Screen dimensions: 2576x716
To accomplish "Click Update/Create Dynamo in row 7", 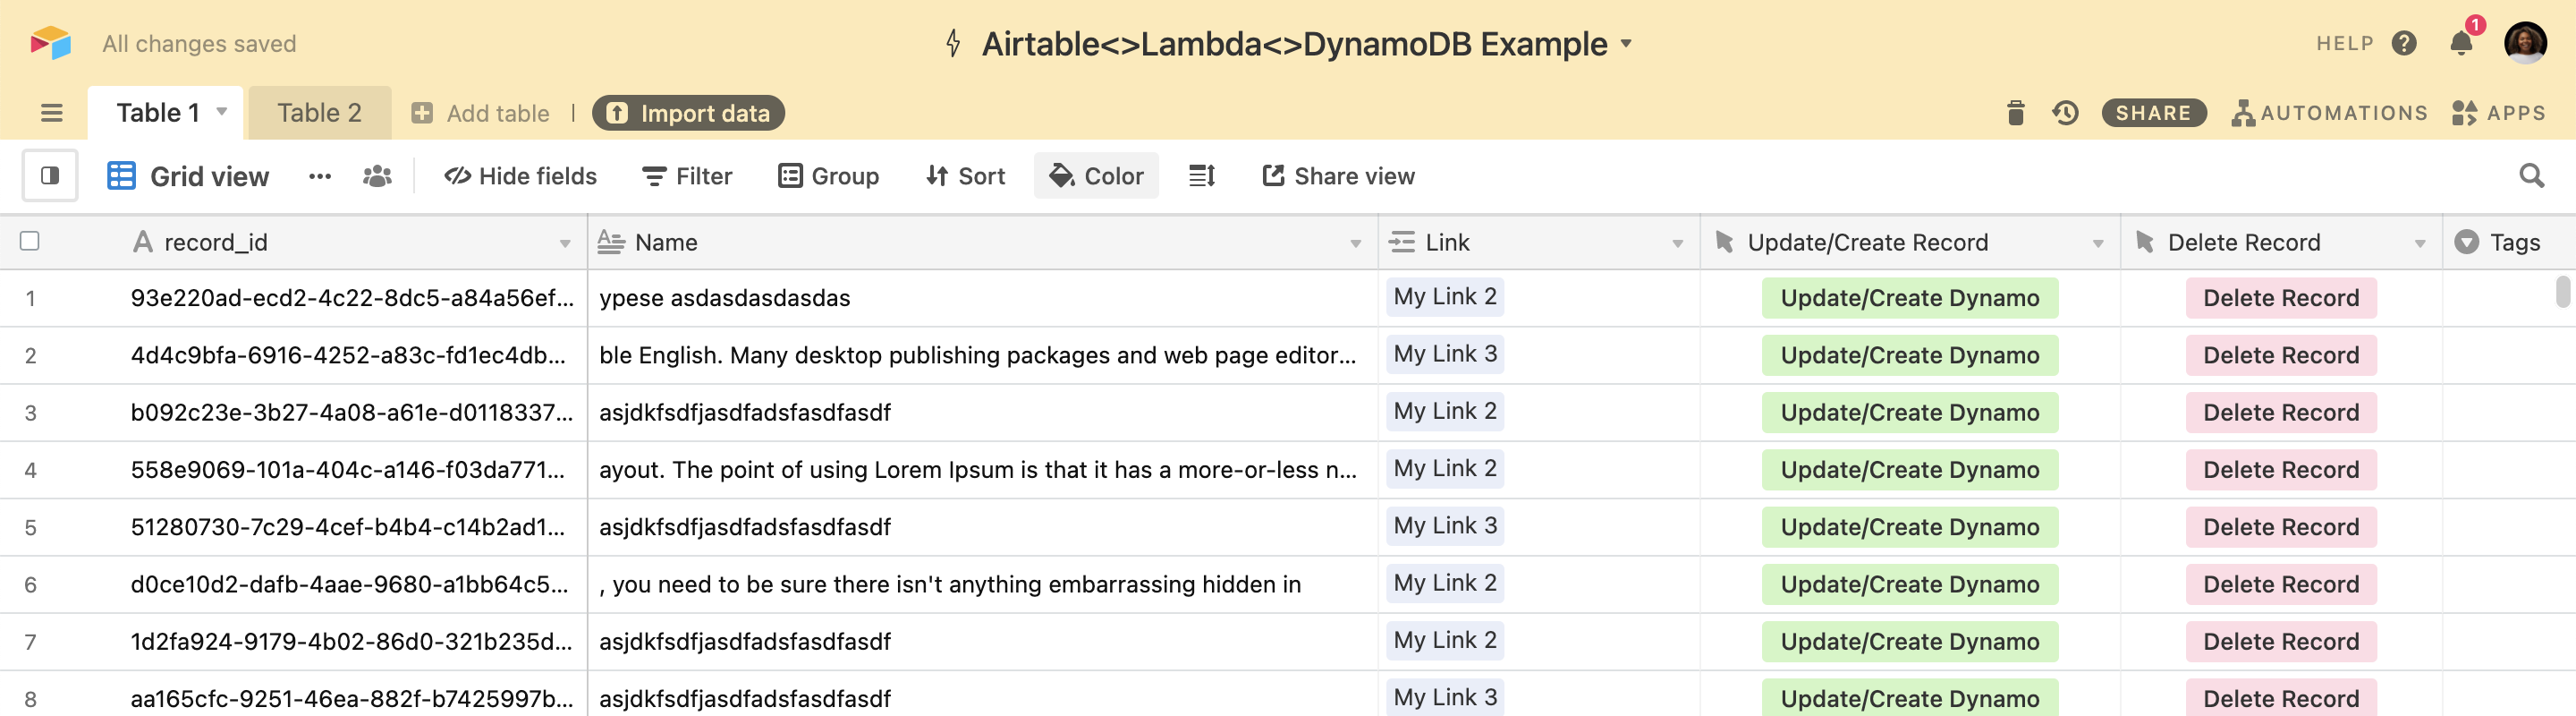I will click(x=1910, y=642).
